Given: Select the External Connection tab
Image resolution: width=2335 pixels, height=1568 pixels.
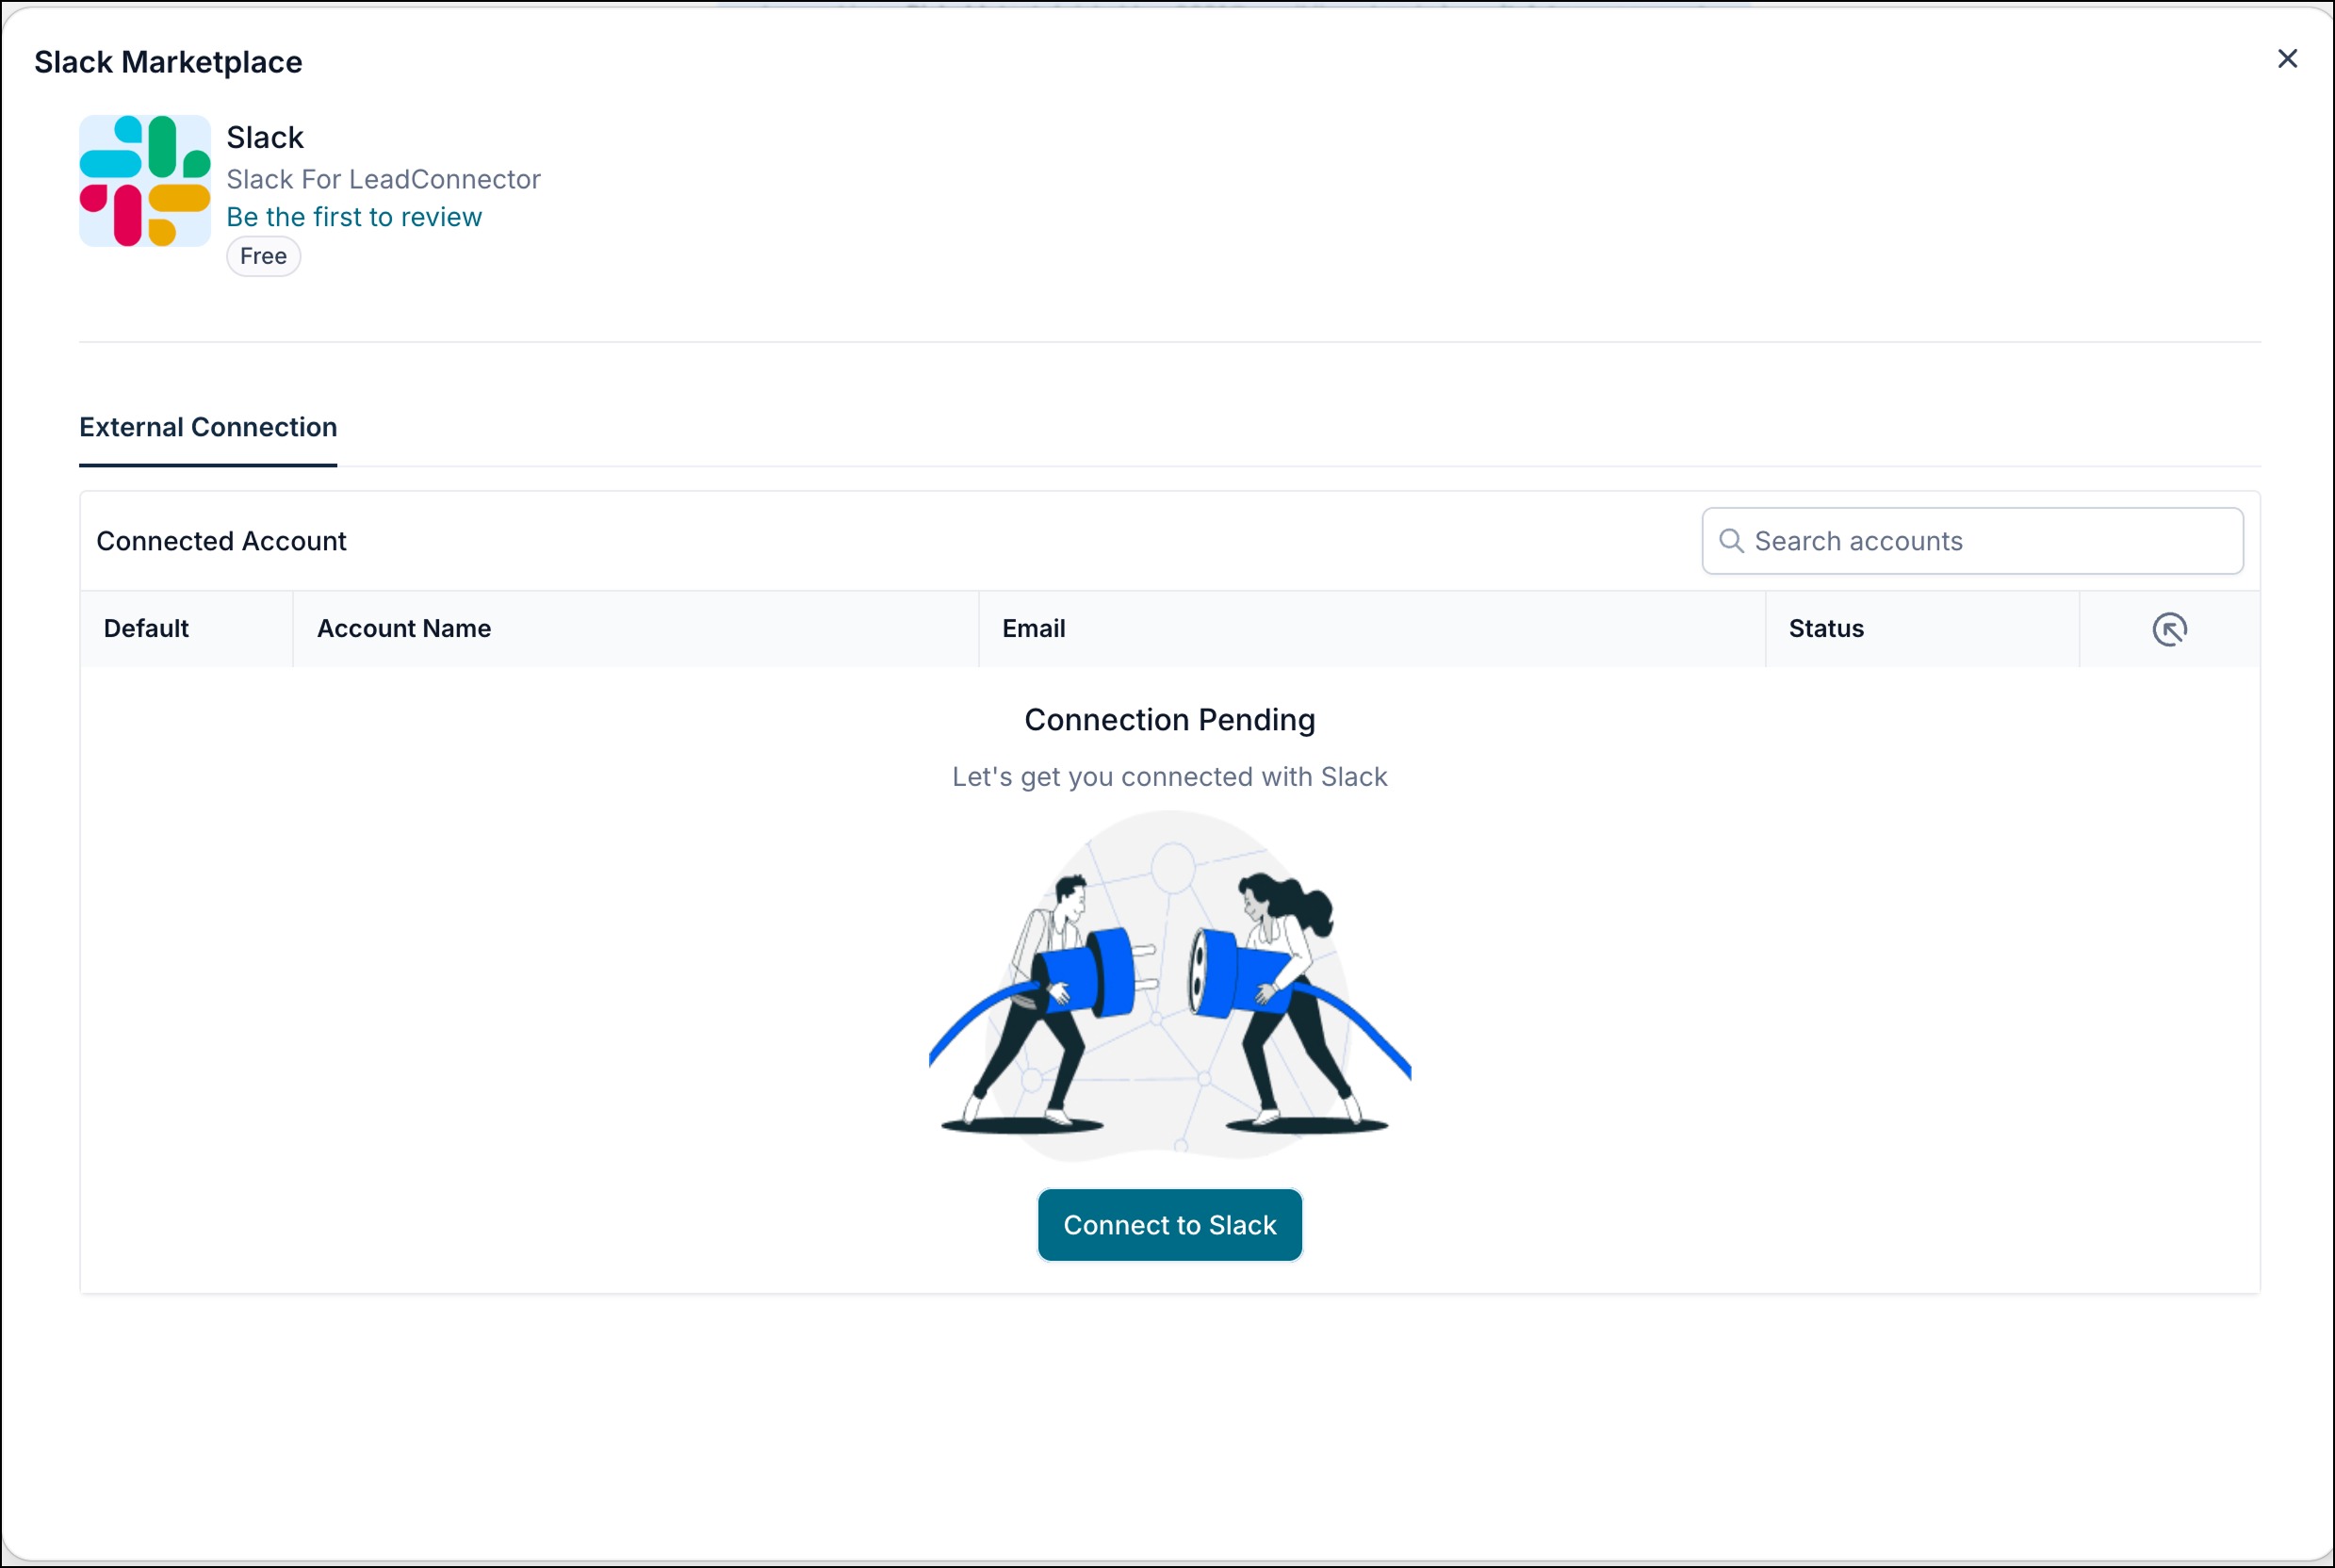Looking at the screenshot, I should point(208,427).
